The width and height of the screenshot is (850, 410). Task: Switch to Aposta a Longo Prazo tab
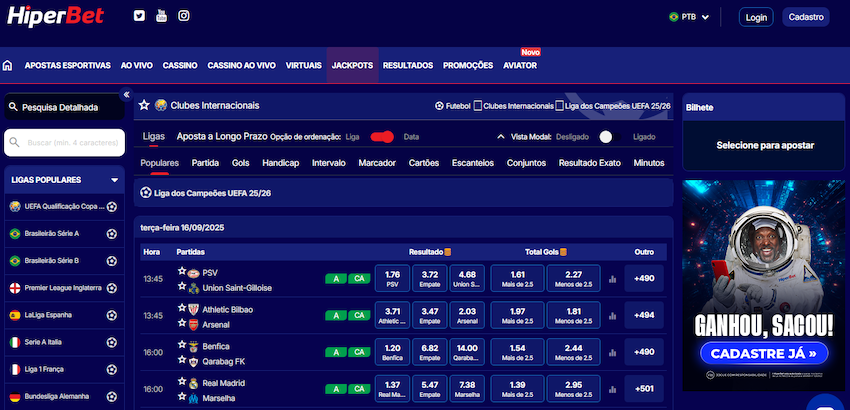click(x=222, y=137)
